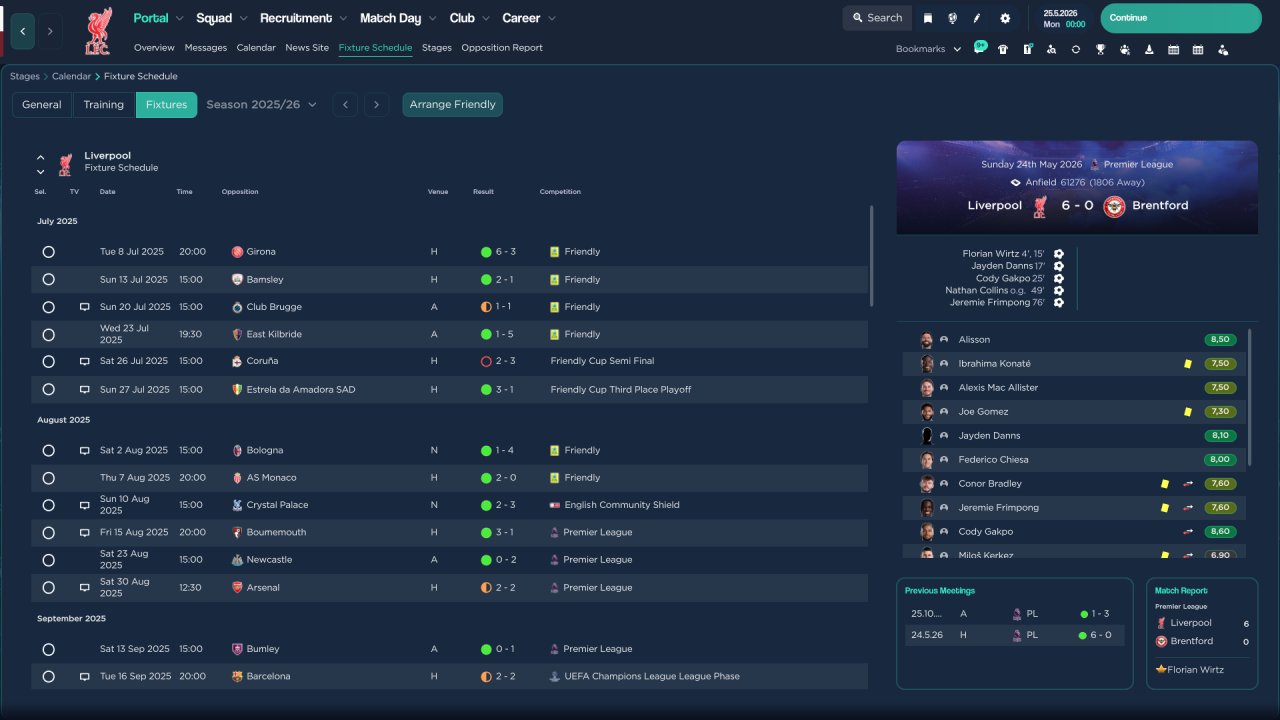Select the 24.5.26 previous meeting row

pyautogui.click(x=1013, y=635)
